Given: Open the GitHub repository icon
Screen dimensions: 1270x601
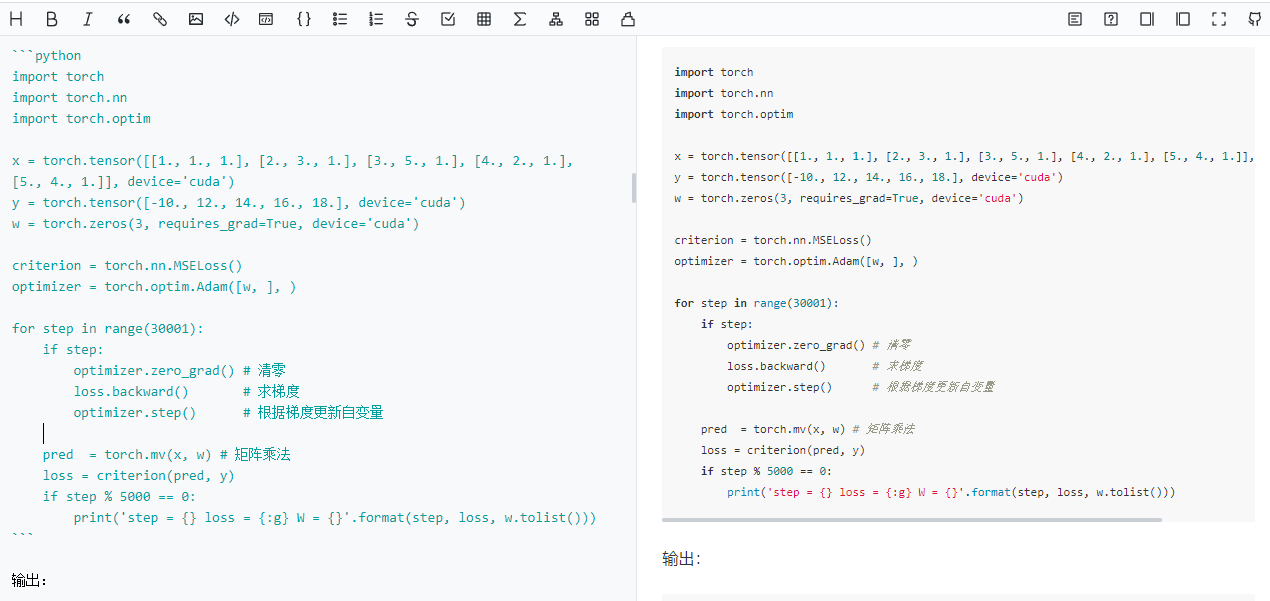Looking at the screenshot, I should (x=1255, y=19).
